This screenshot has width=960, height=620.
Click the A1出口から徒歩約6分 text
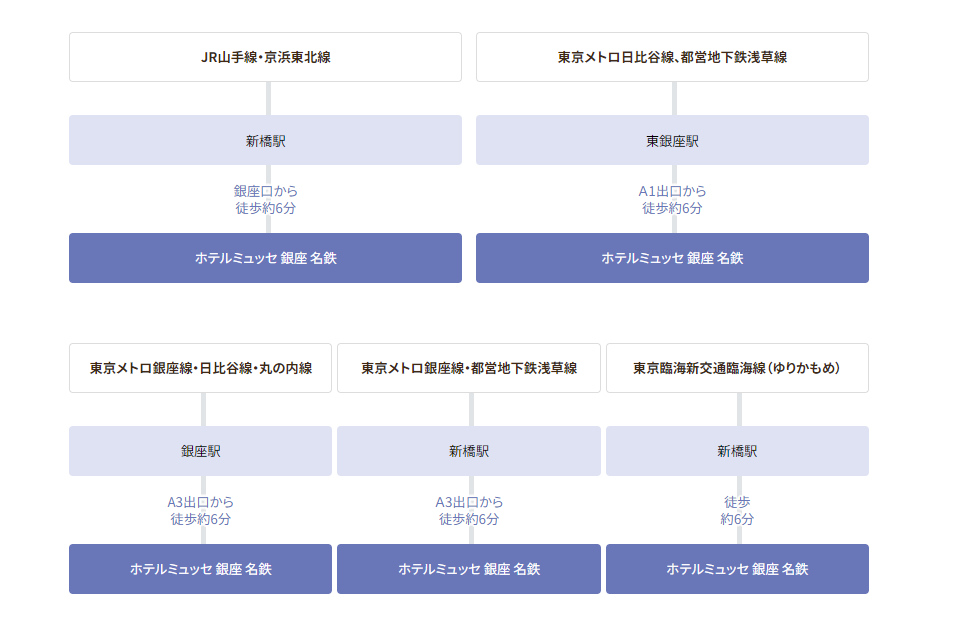click(672, 200)
